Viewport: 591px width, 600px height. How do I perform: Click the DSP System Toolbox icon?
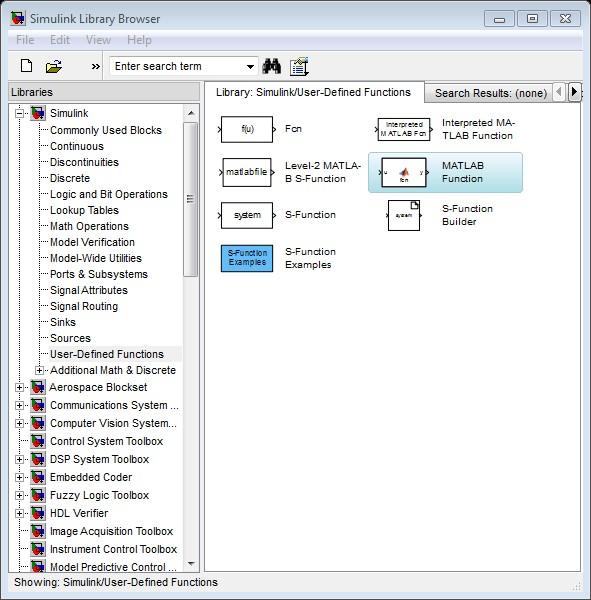[38, 459]
